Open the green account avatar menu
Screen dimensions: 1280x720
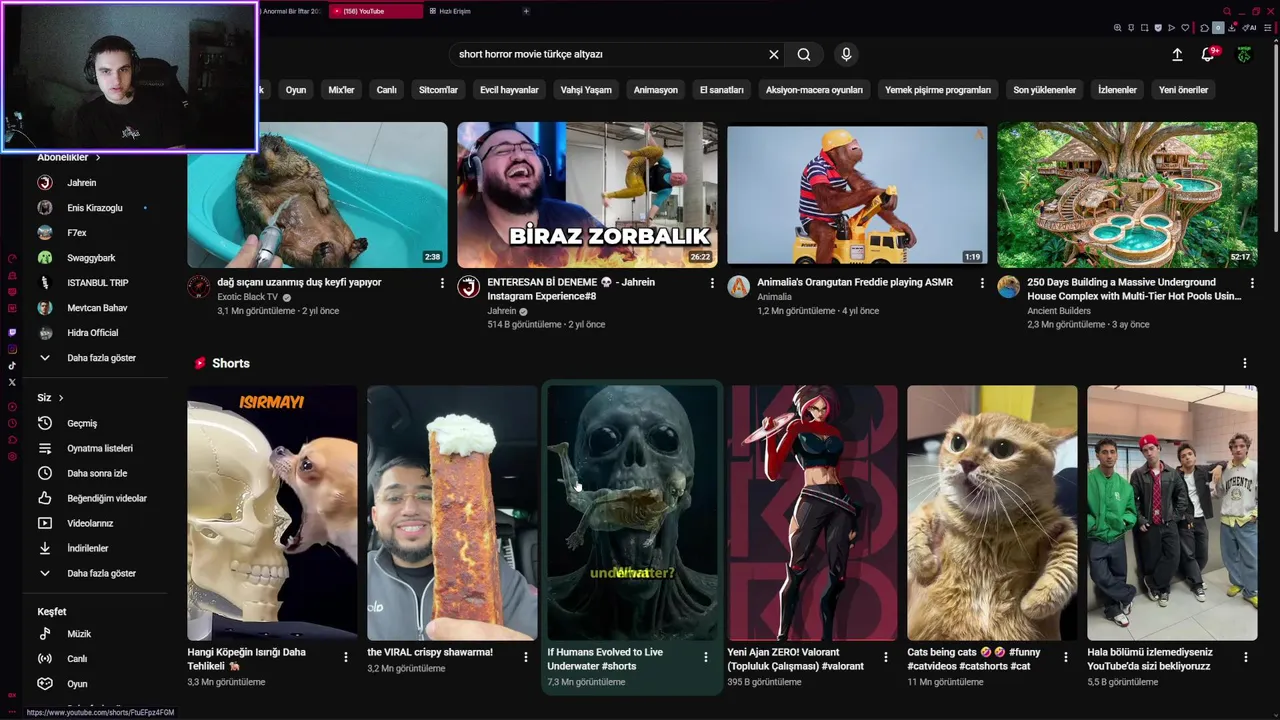click(x=1244, y=55)
